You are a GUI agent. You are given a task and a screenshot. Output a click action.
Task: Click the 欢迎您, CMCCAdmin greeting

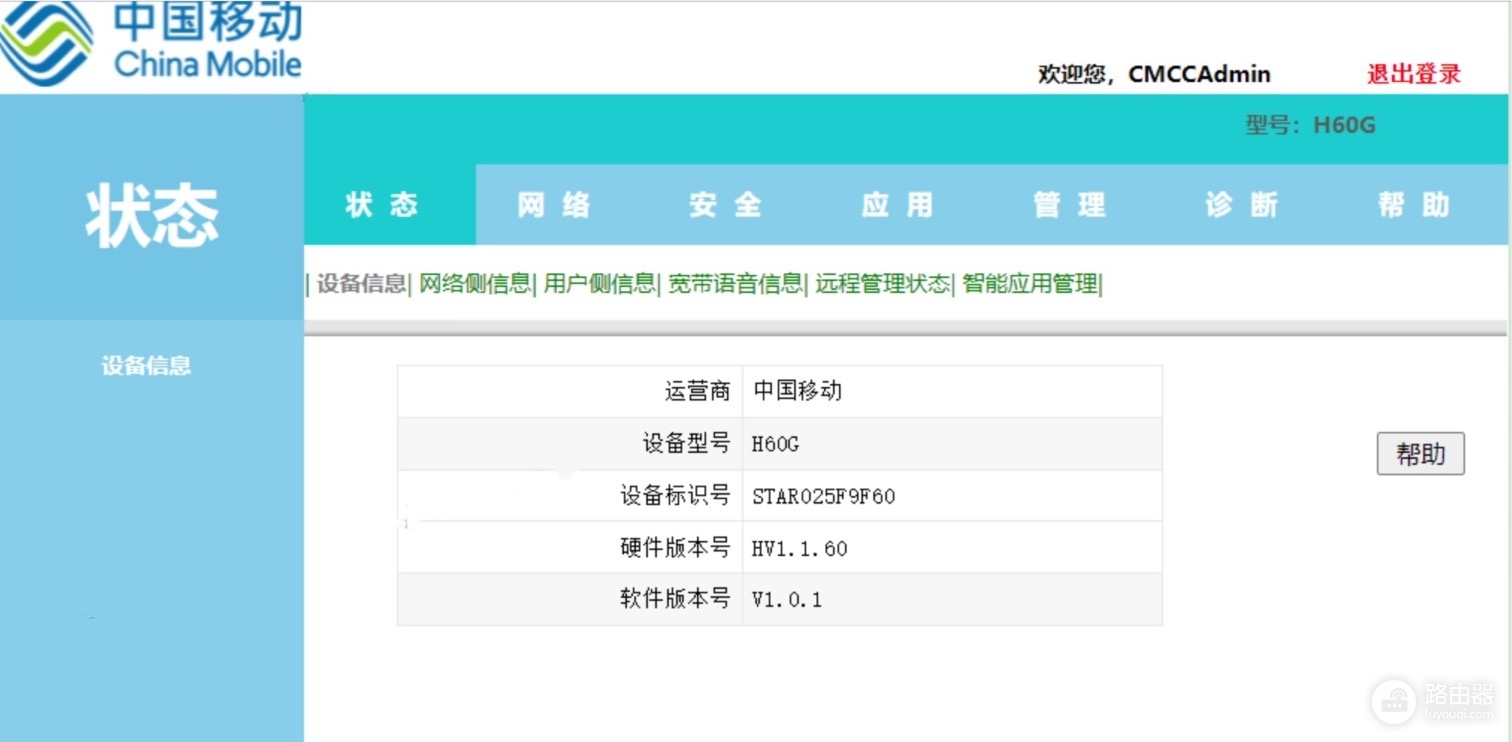(1154, 74)
